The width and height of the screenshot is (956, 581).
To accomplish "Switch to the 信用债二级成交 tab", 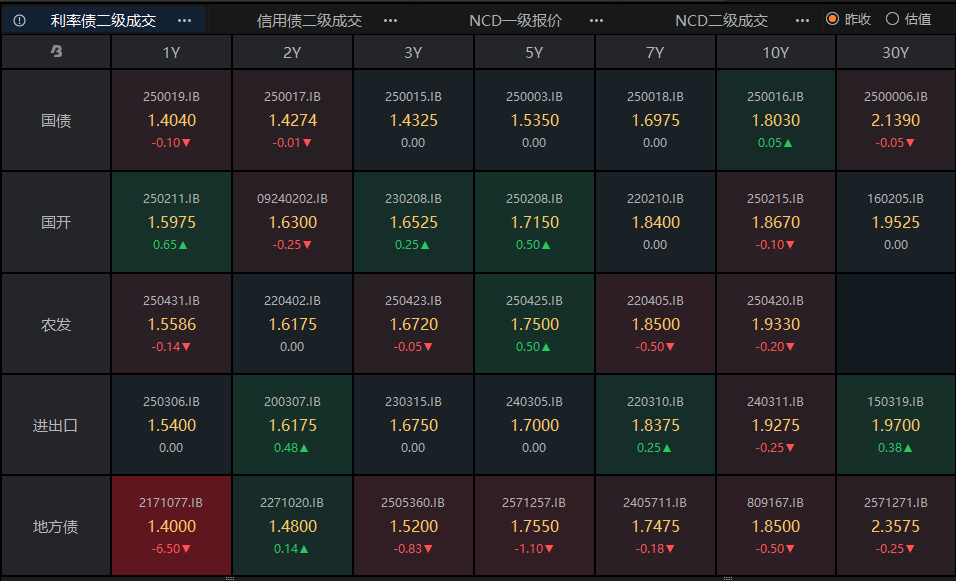I will click(x=309, y=21).
